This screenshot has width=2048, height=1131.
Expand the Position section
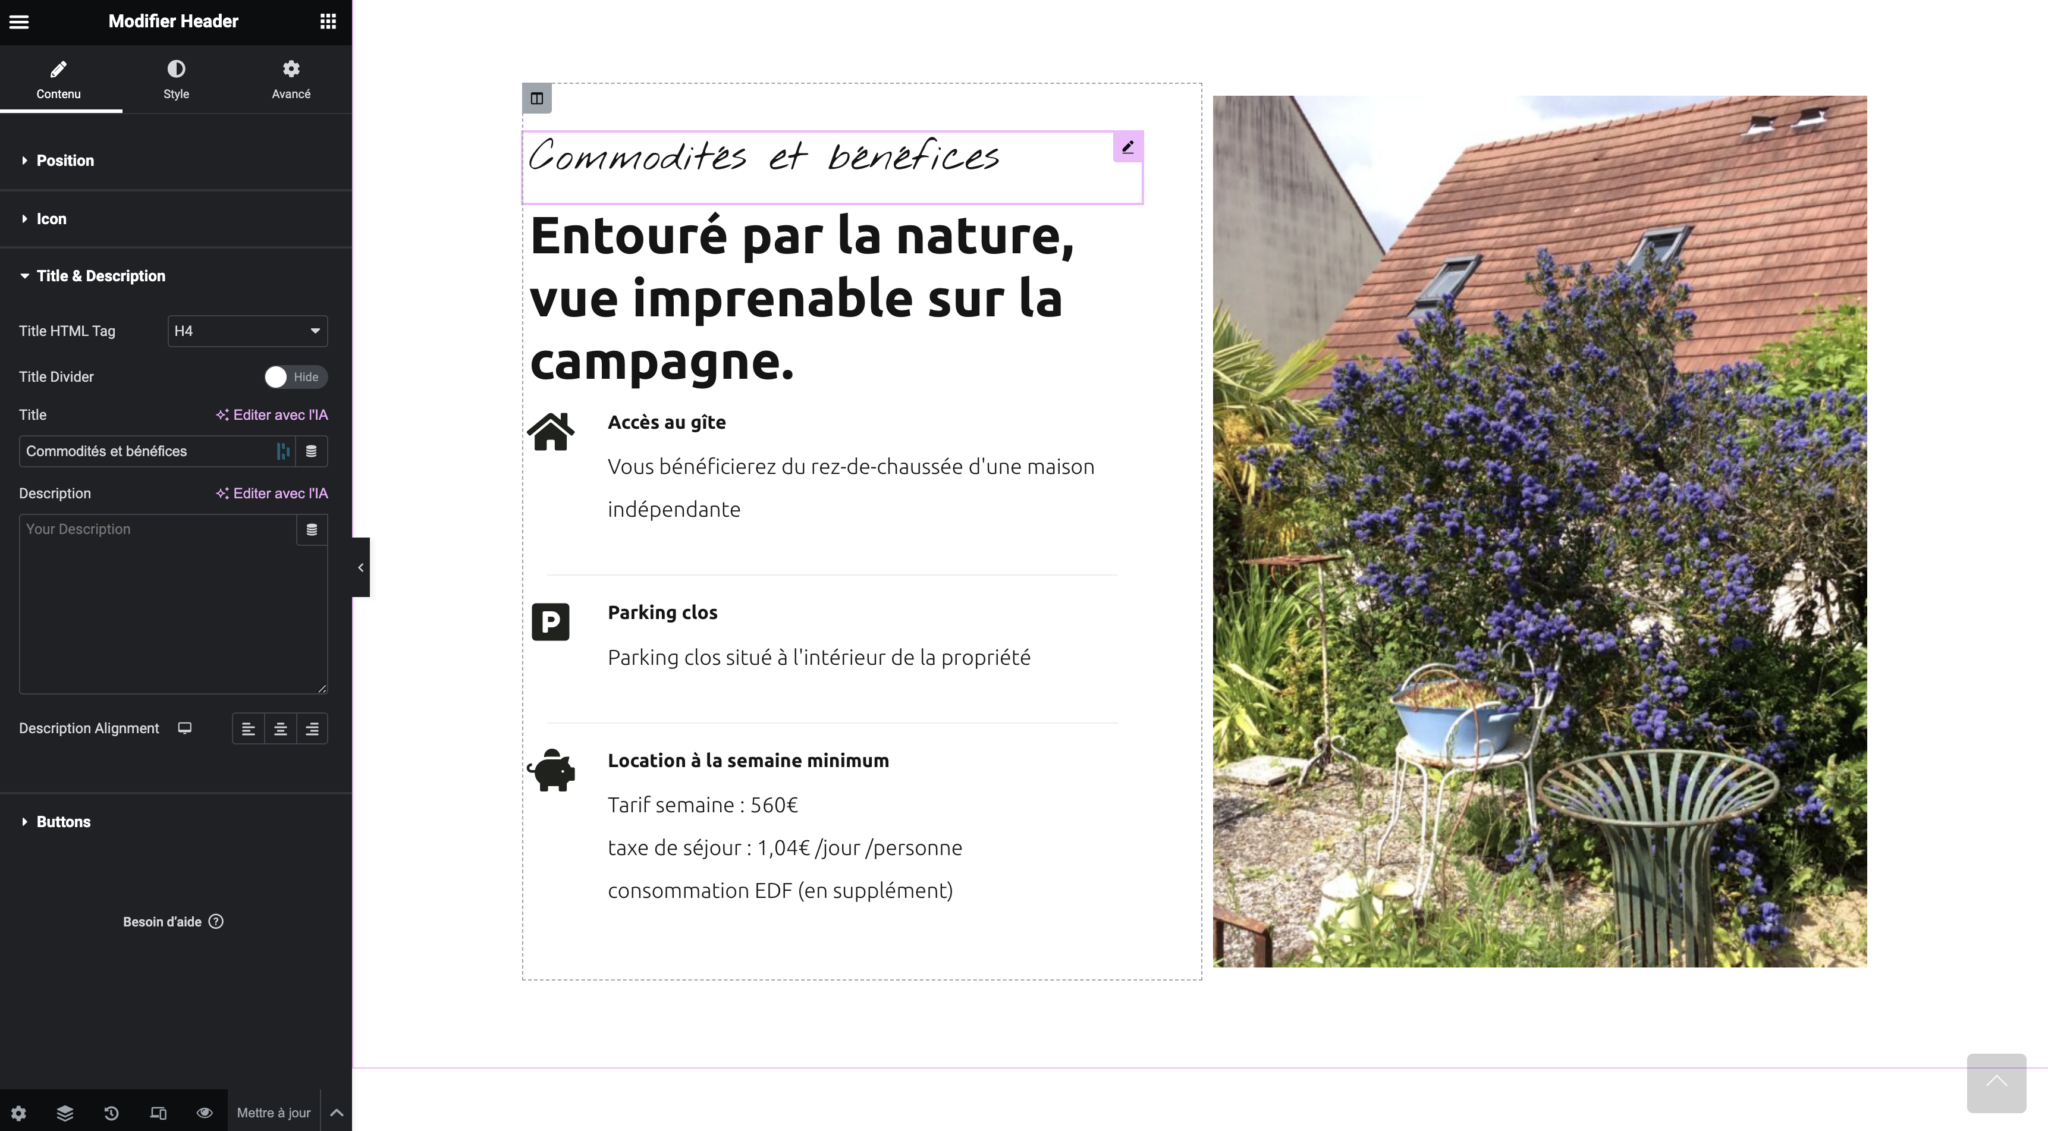(64, 159)
